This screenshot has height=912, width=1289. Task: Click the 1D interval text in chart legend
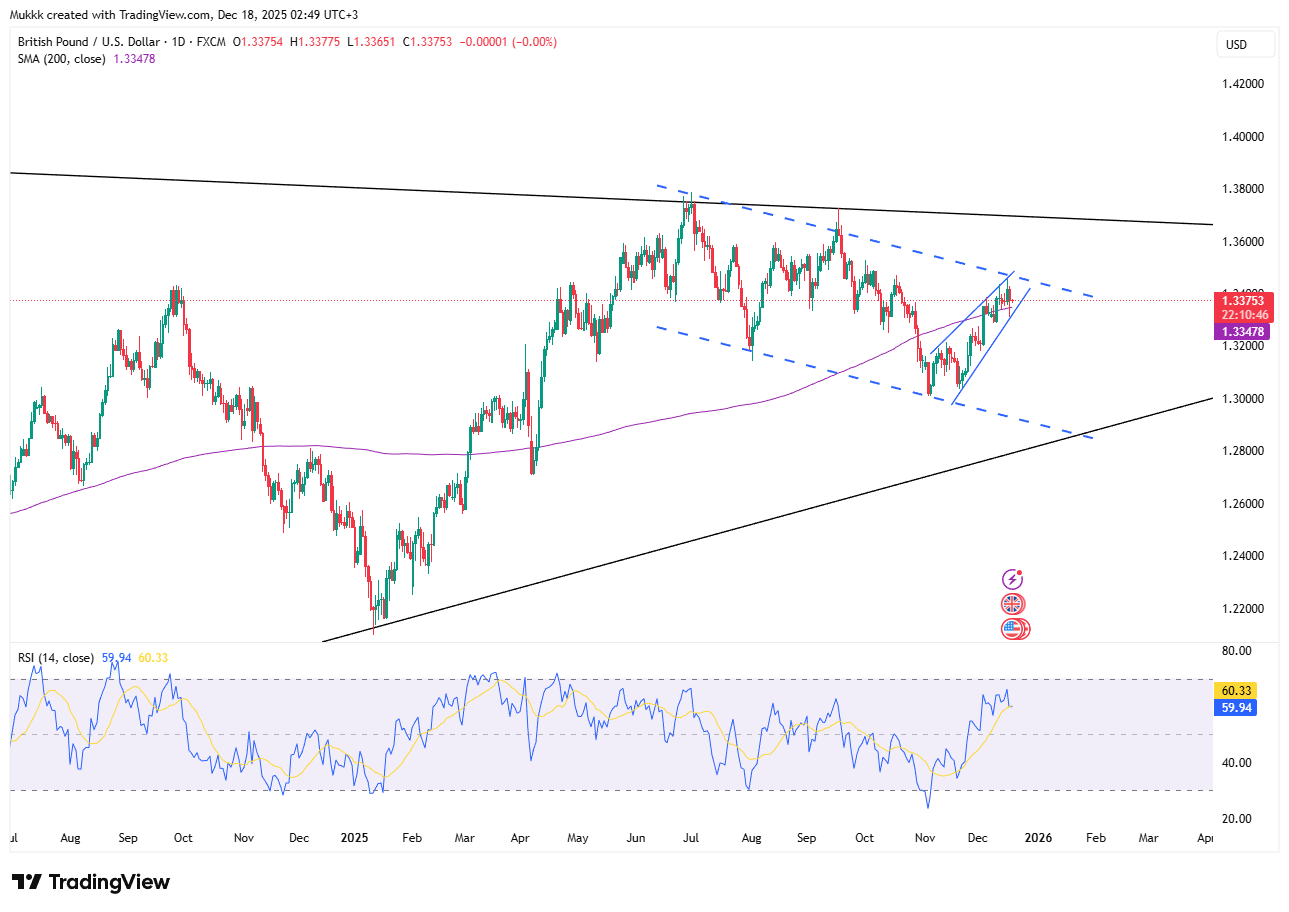click(183, 42)
